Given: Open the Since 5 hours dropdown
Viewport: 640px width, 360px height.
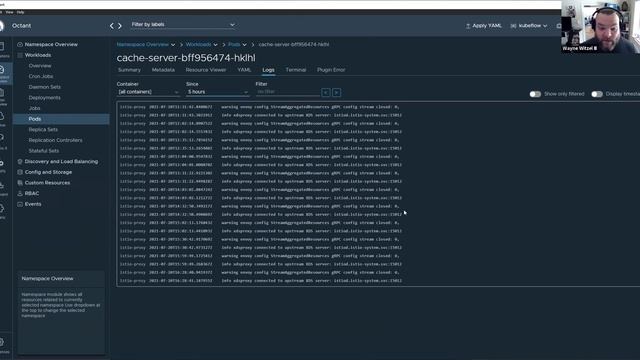Looking at the screenshot, I should (x=218, y=92).
